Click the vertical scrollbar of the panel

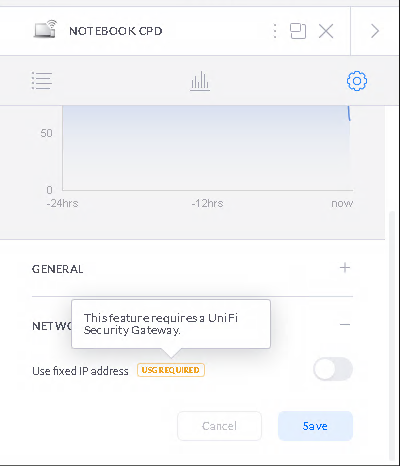393,336
